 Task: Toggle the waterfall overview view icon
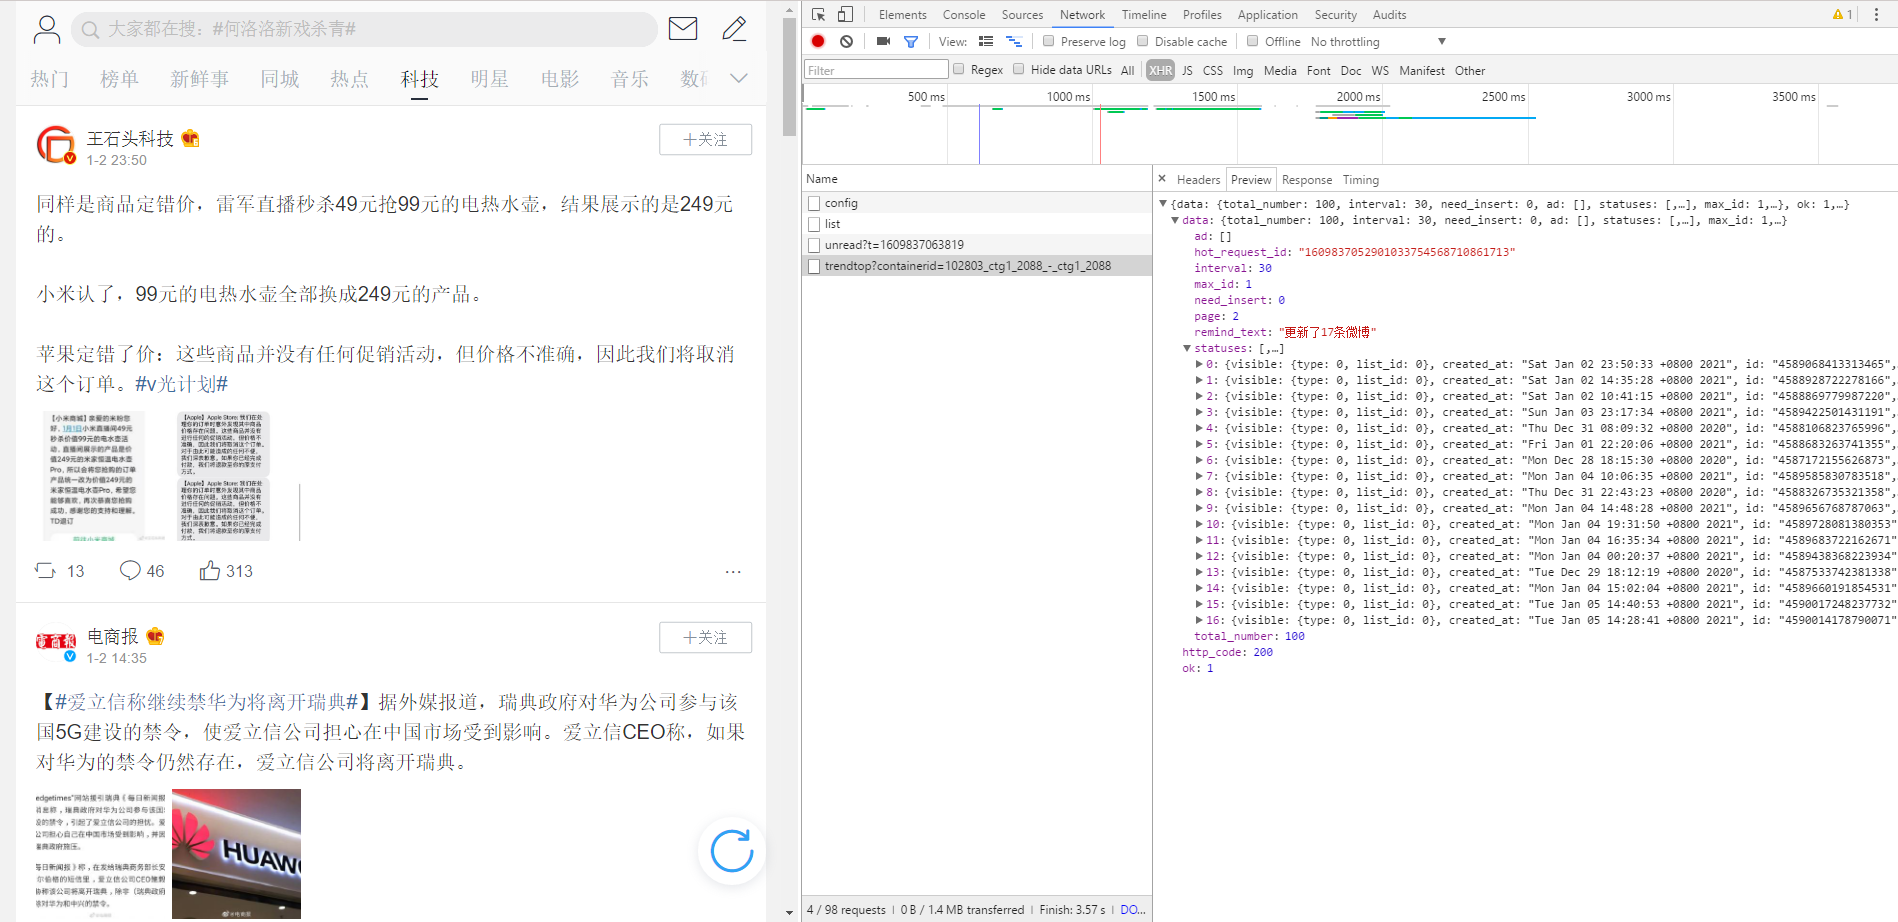[1014, 41]
